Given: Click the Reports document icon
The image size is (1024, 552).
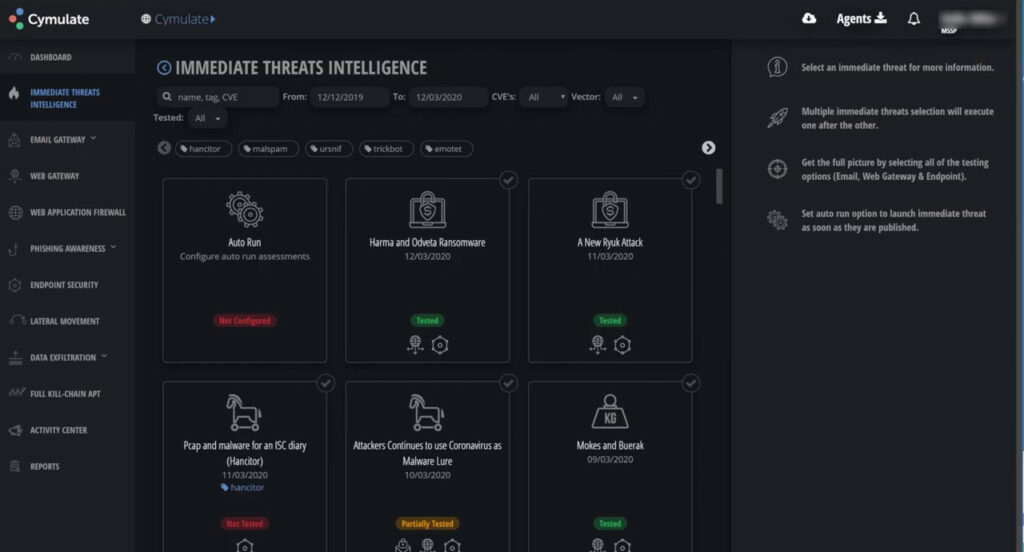Looking at the screenshot, I should [x=14, y=466].
